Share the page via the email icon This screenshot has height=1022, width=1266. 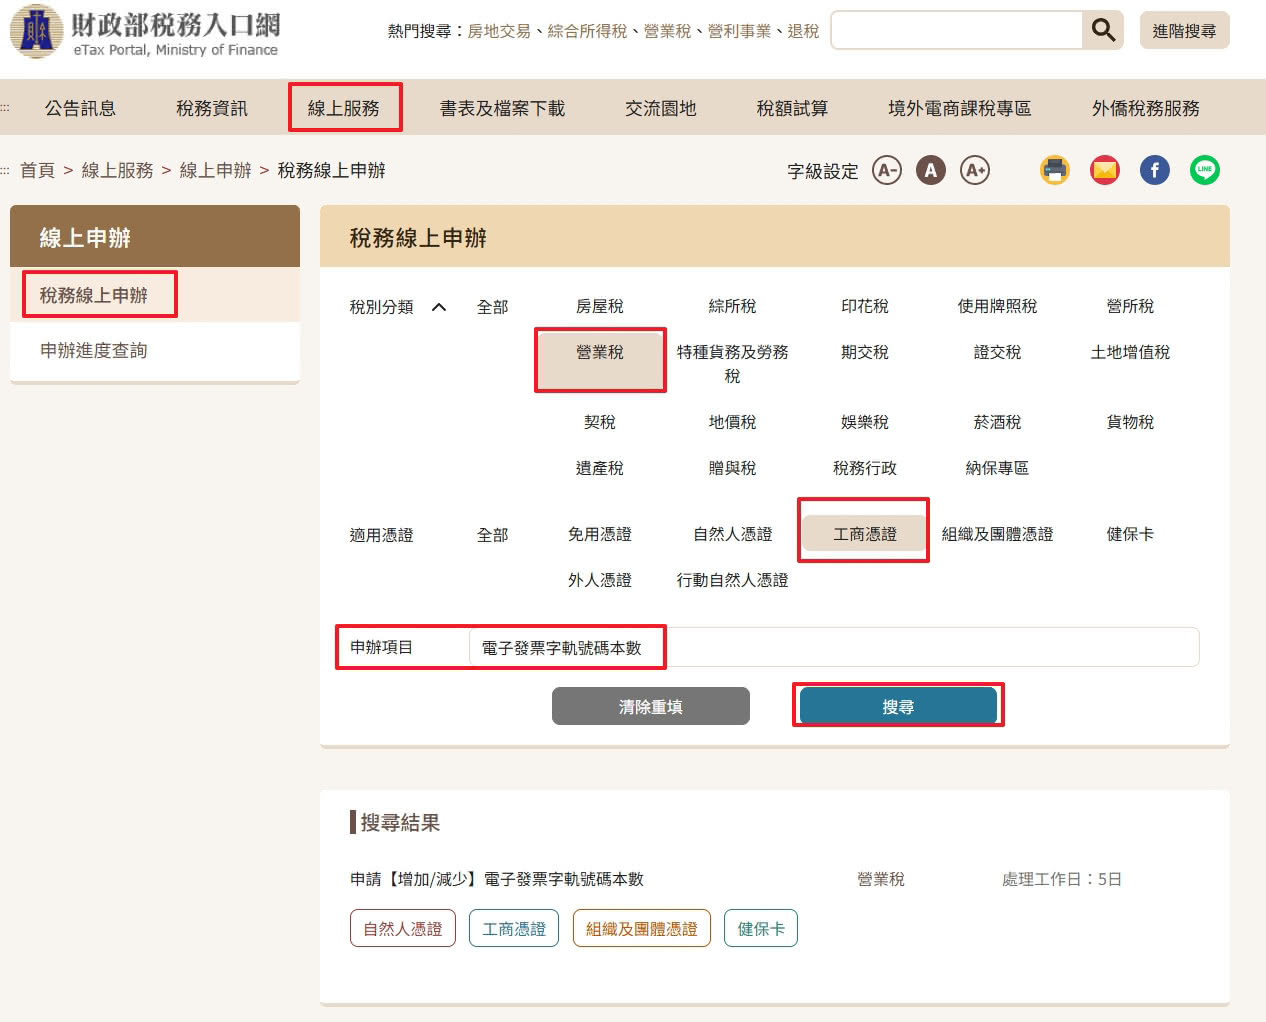(1104, 170)
